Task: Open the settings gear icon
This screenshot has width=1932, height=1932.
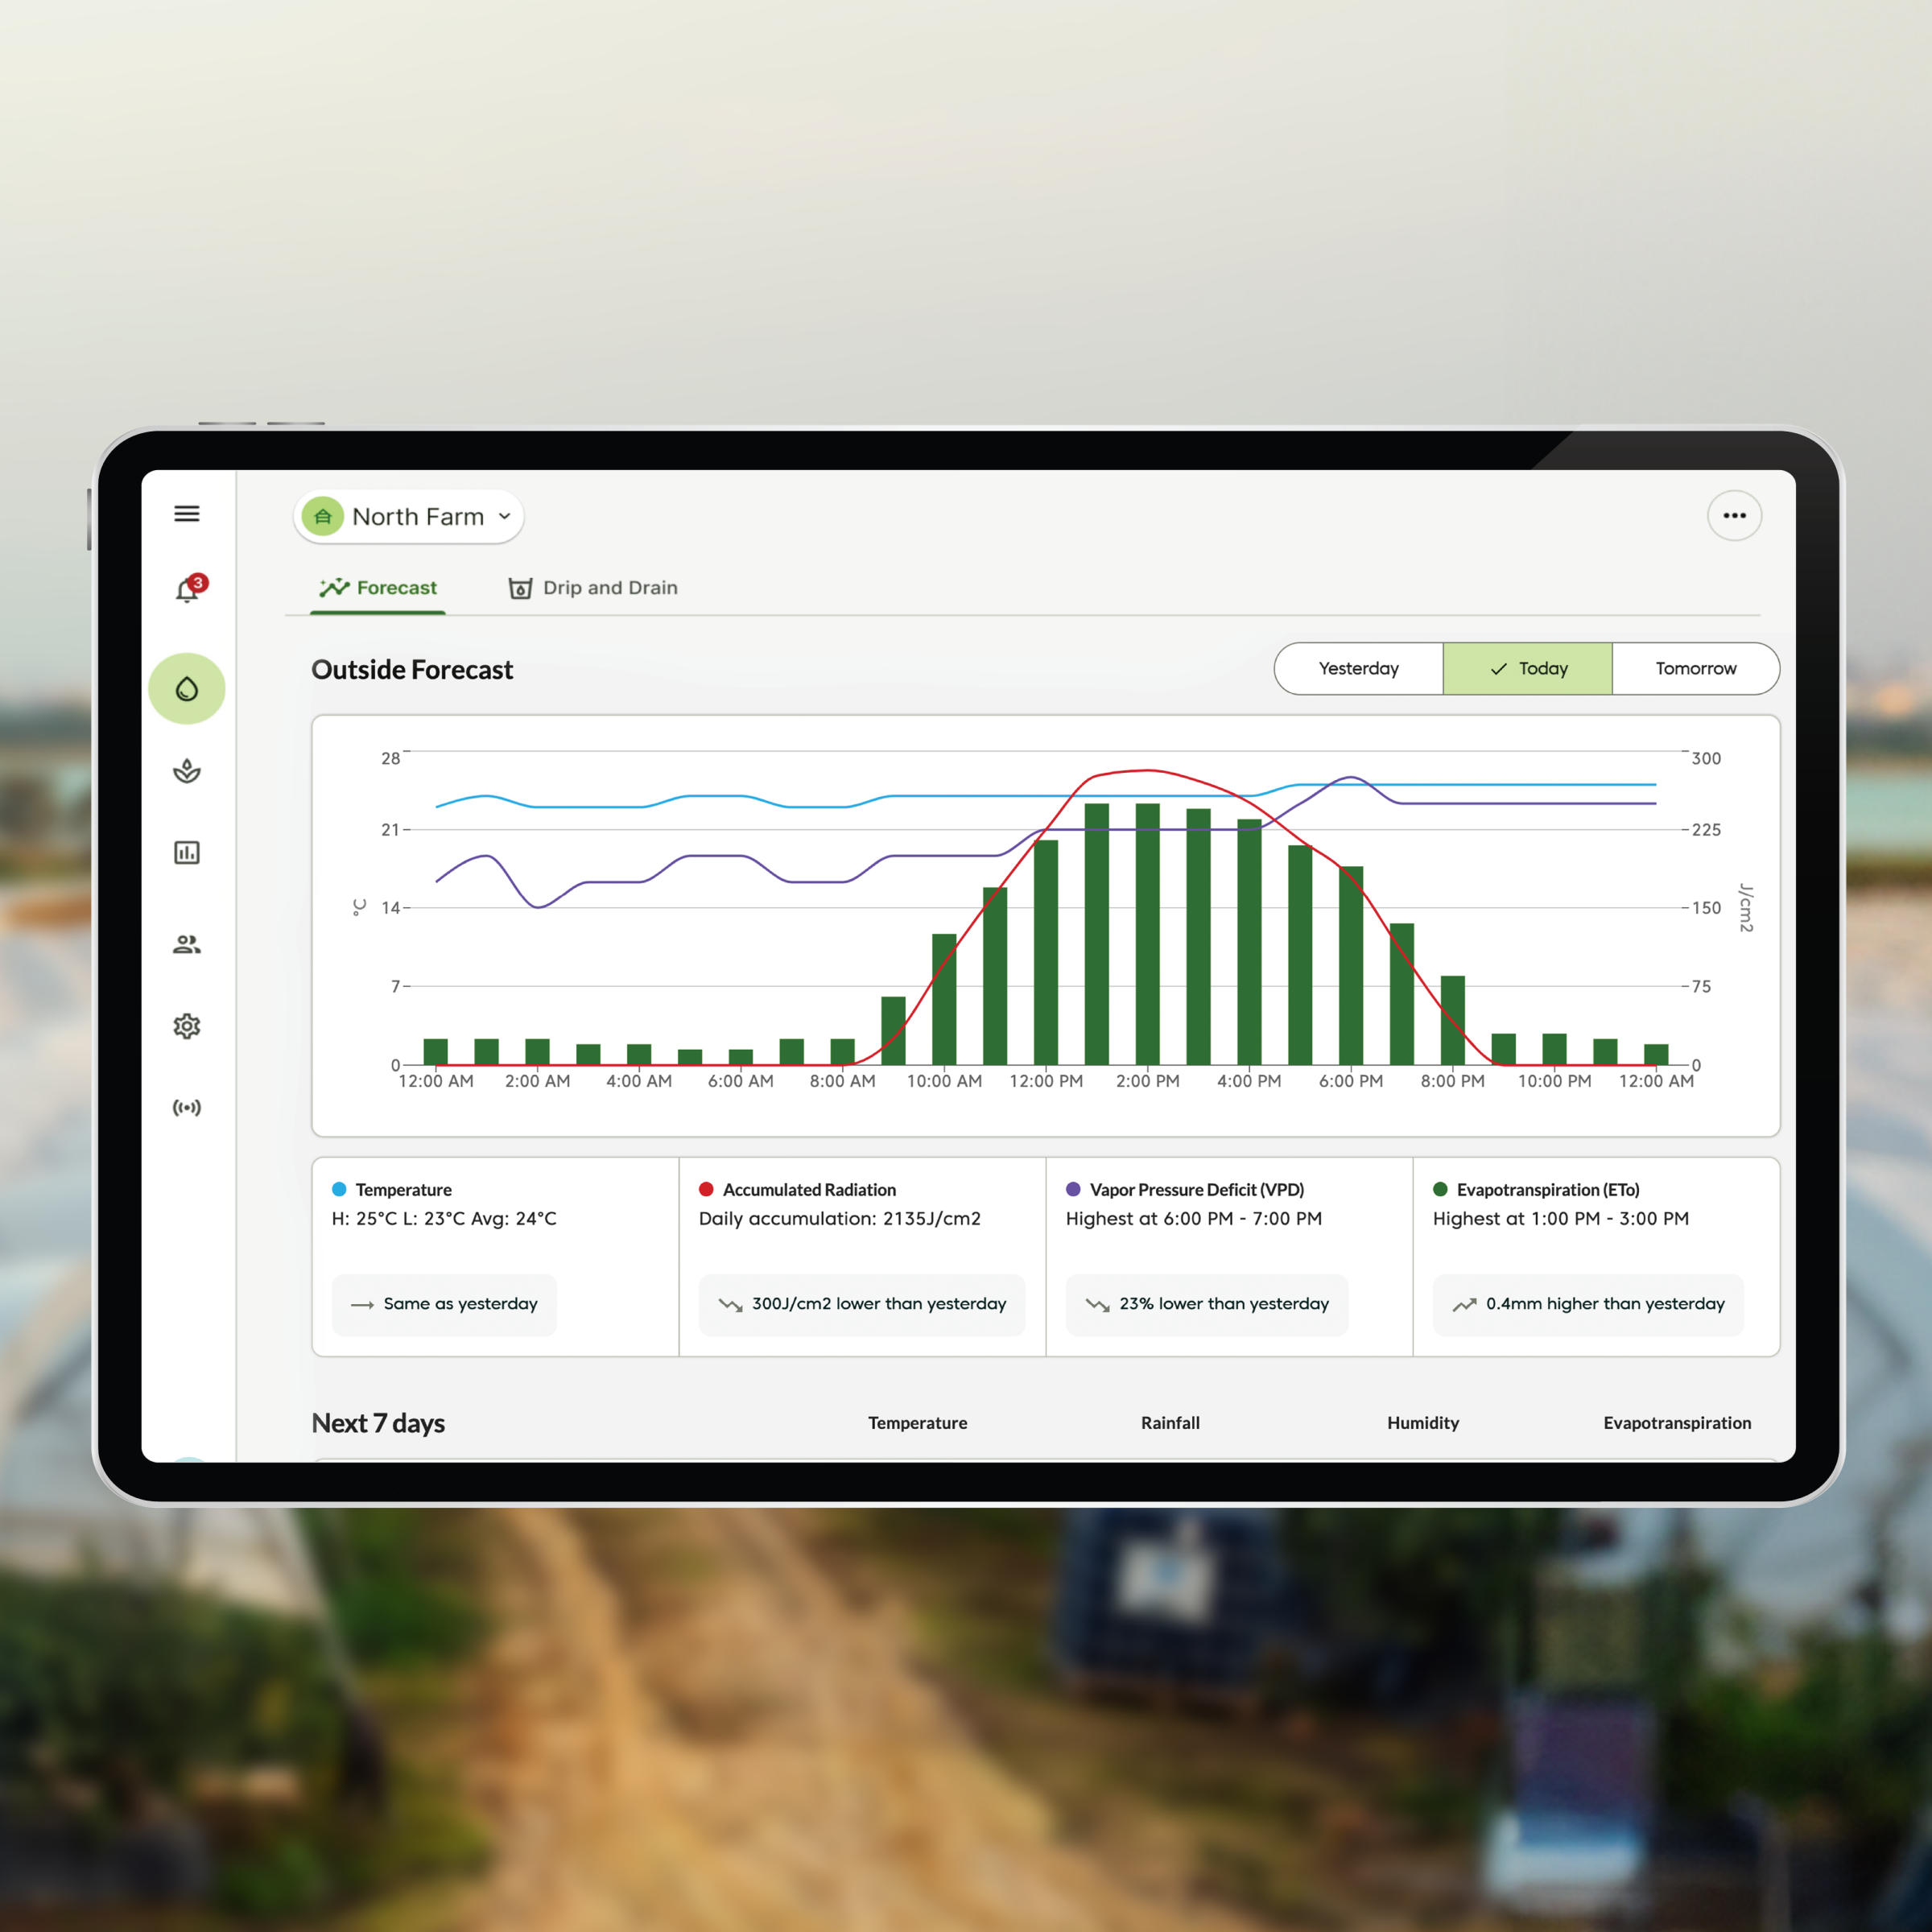Action: 188,1026
